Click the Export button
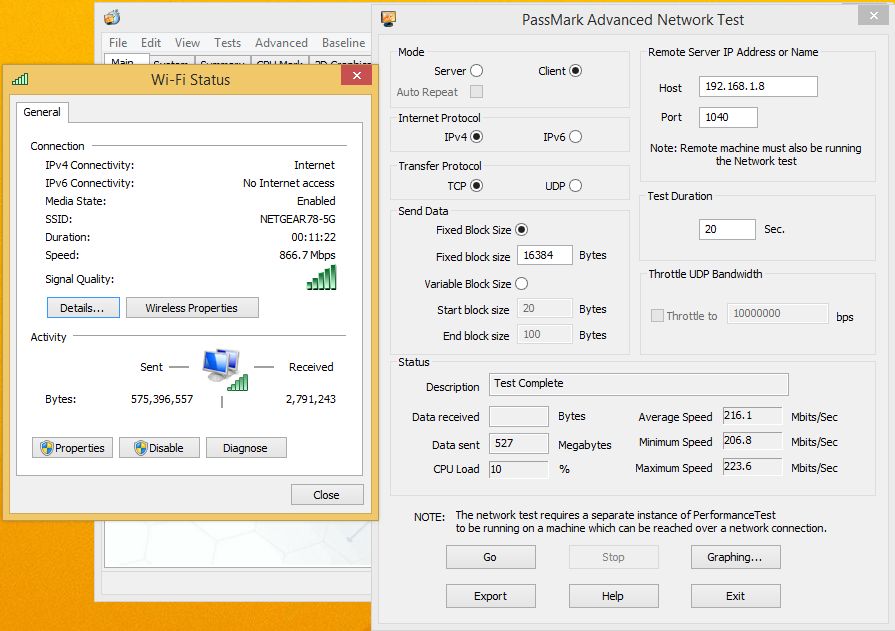Image resolution: width=895 pixels, height=631 pixels. click(x=491, y=596)
